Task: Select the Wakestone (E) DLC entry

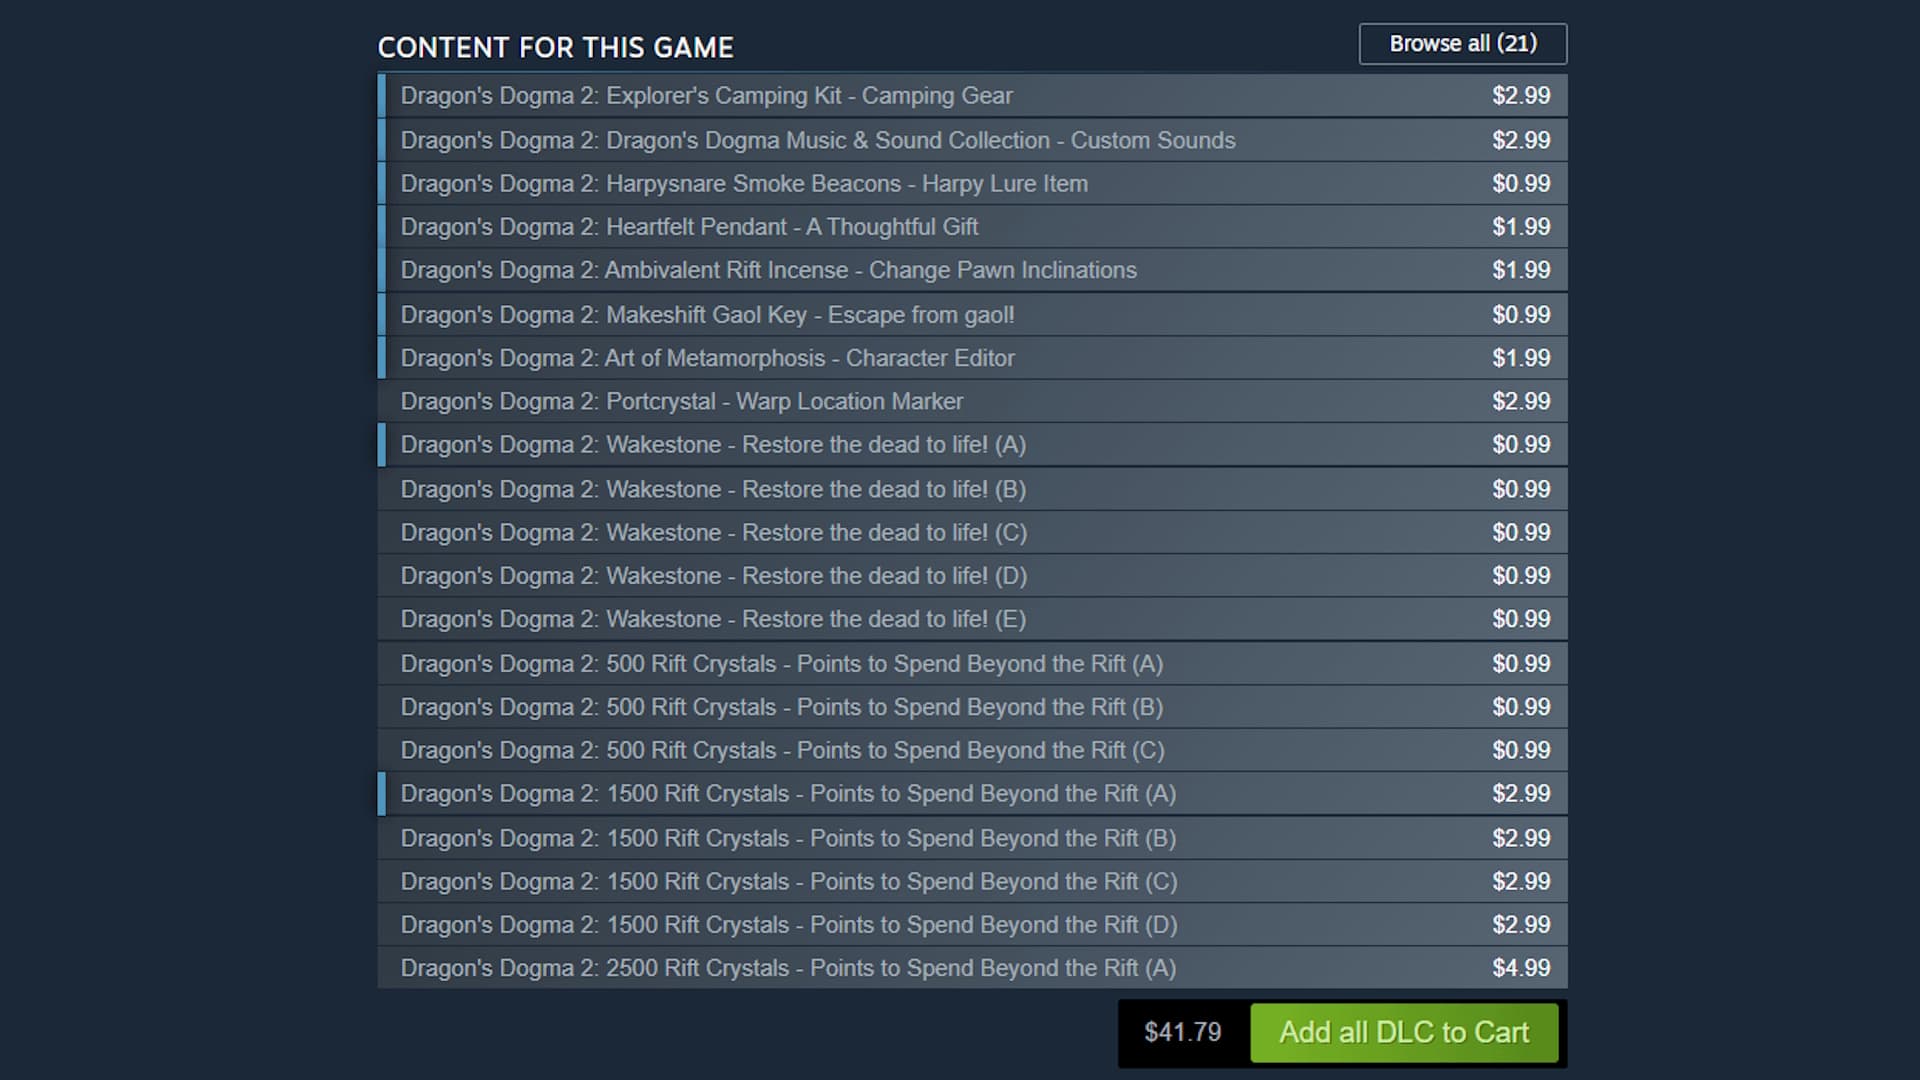Action: click(x=713, y=619)
